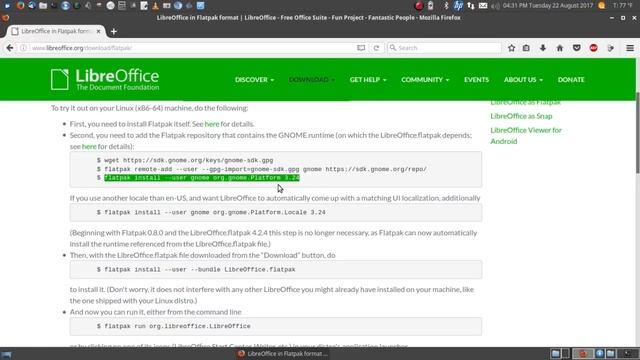Open the battery indicator tray icon
This screenshot has width=640, height=360.
coord(431,6)
